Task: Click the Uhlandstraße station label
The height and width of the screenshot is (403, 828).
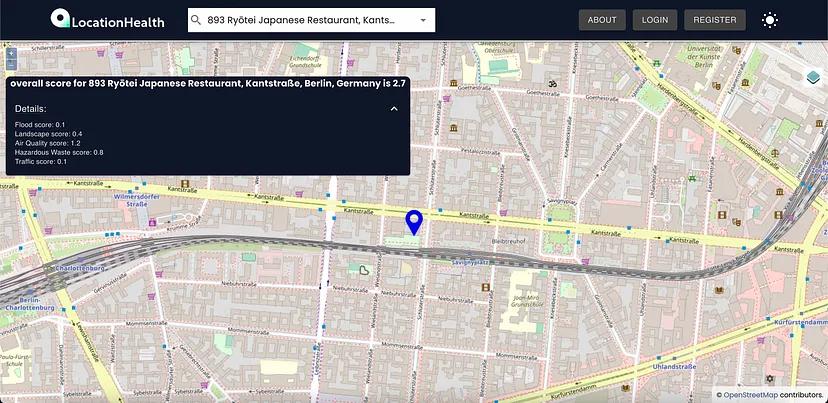Action: click(674, 366)
